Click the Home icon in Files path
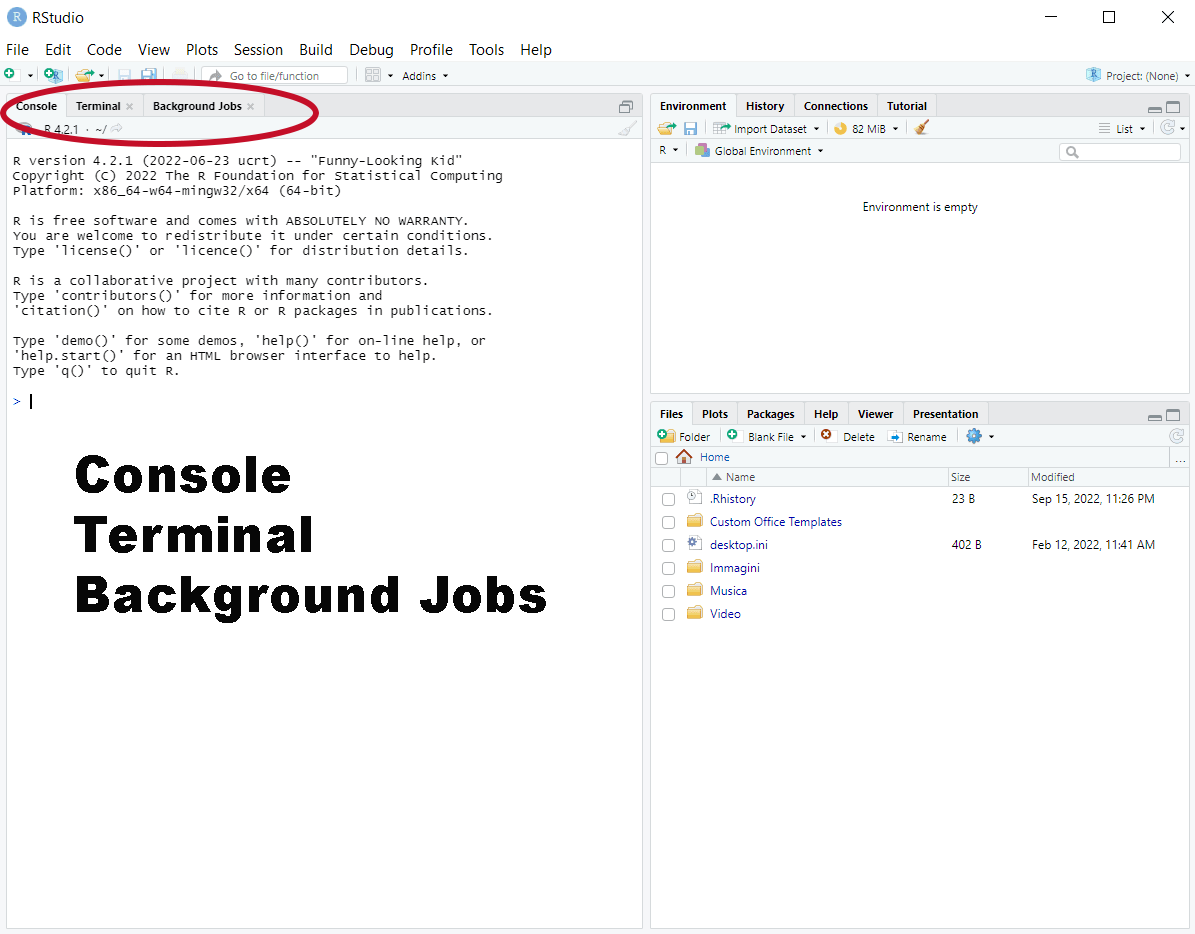The width and height of the screenshot is (1195, 934). click(684, 457)
